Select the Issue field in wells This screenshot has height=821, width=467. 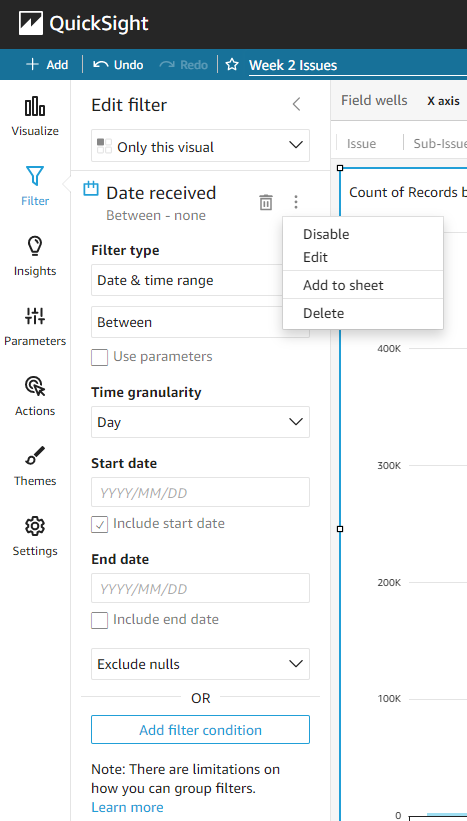[x=362, y=143]
